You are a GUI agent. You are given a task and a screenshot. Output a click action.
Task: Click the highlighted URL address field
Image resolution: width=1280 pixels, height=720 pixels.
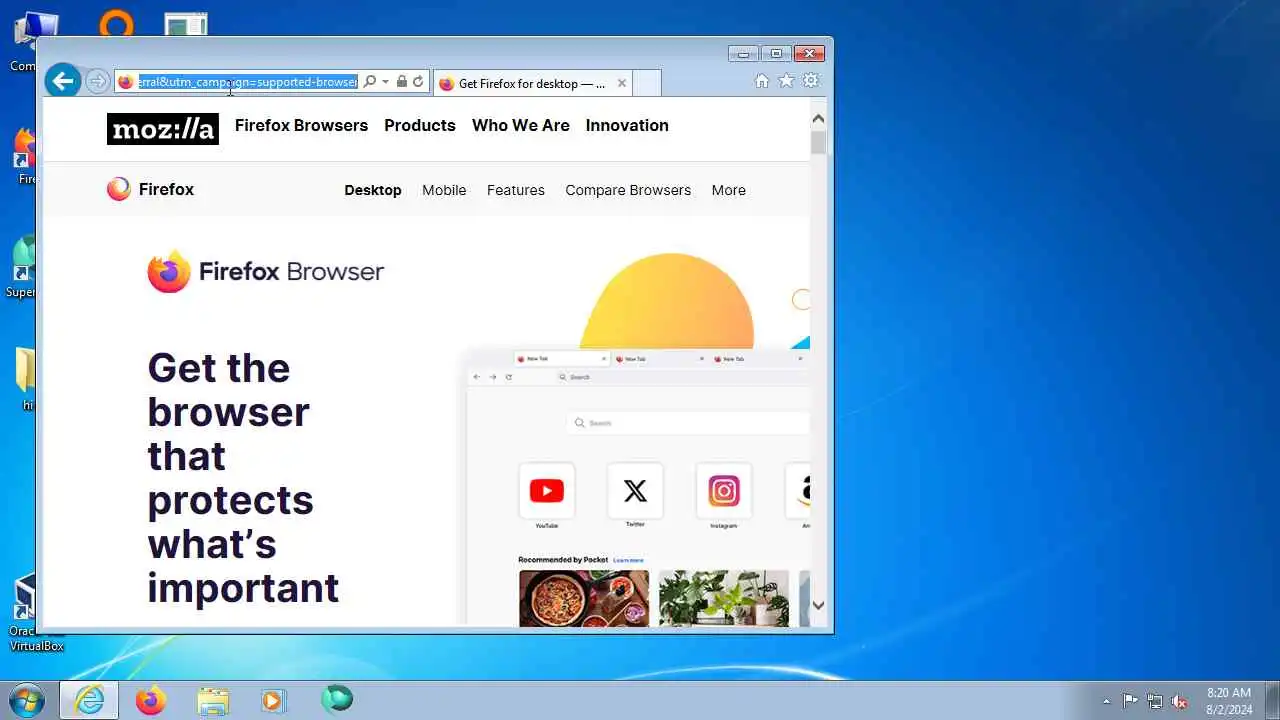(x=247, y=82)
